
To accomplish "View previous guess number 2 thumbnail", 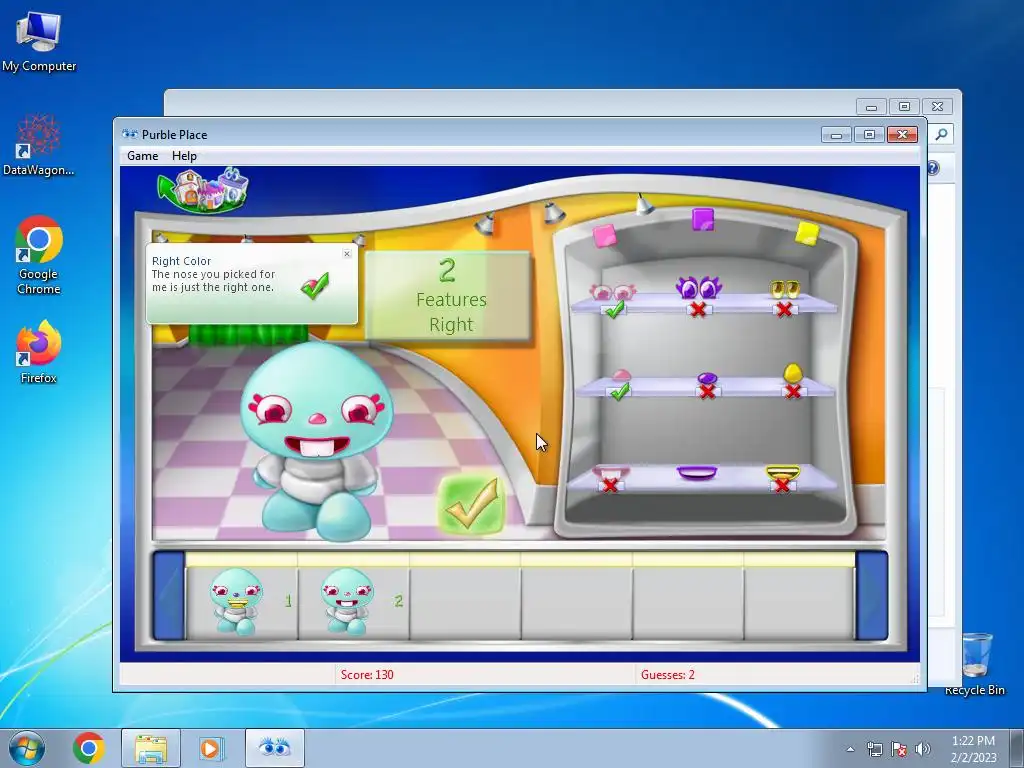I will point(347,601).
